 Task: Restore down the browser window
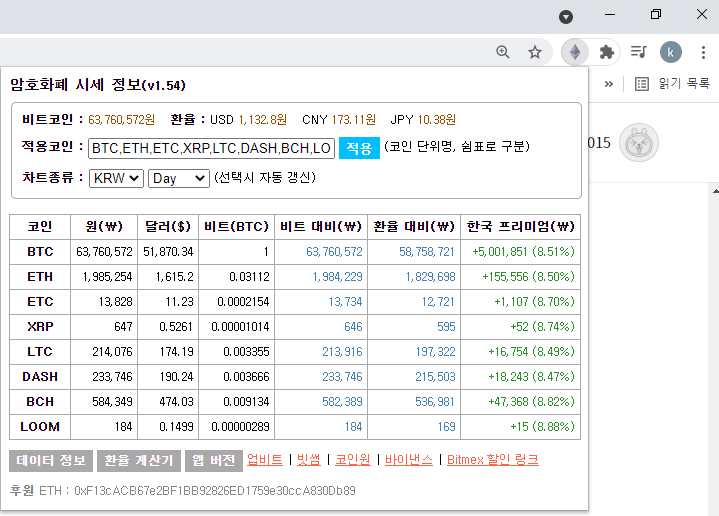pos(656,15)
